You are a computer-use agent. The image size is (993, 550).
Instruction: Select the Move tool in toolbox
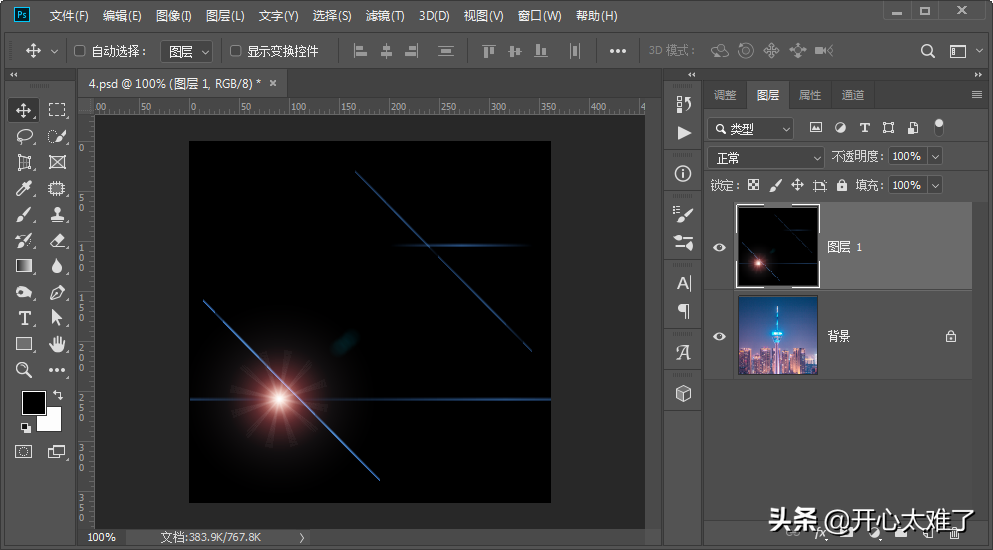(23, 110)
